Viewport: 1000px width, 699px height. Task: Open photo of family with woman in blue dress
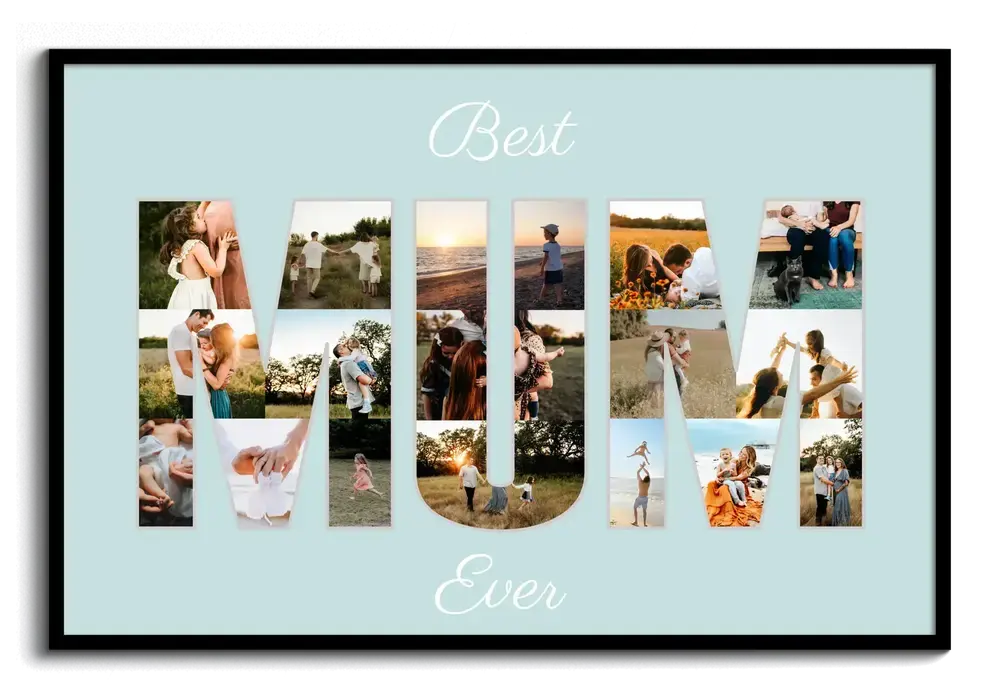tap(831, 473)
